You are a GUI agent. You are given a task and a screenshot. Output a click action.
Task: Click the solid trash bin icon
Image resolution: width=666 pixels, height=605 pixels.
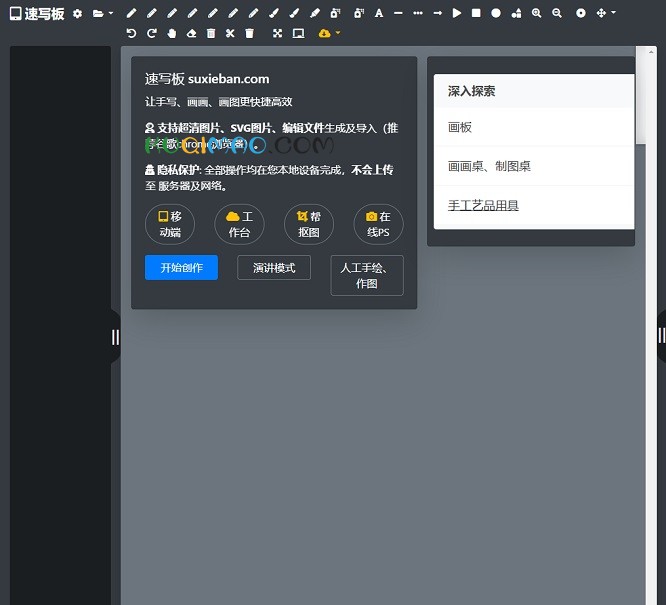[x=250, y=33]
